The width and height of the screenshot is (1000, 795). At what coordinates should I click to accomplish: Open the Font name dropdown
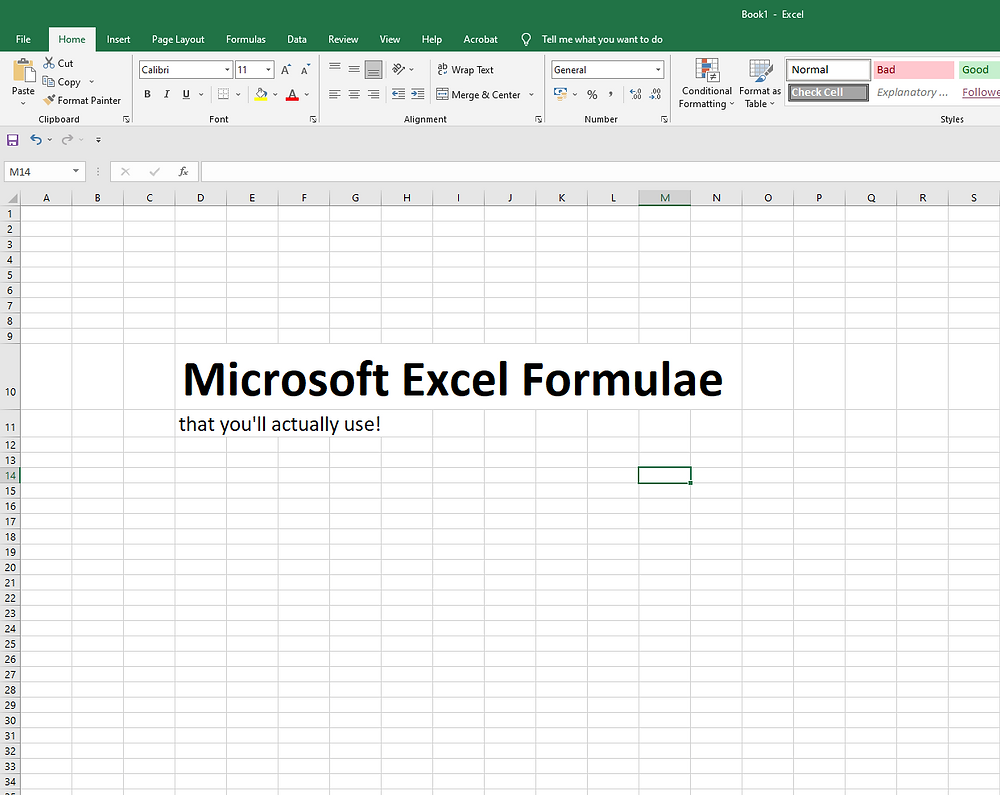pos(226,69)
